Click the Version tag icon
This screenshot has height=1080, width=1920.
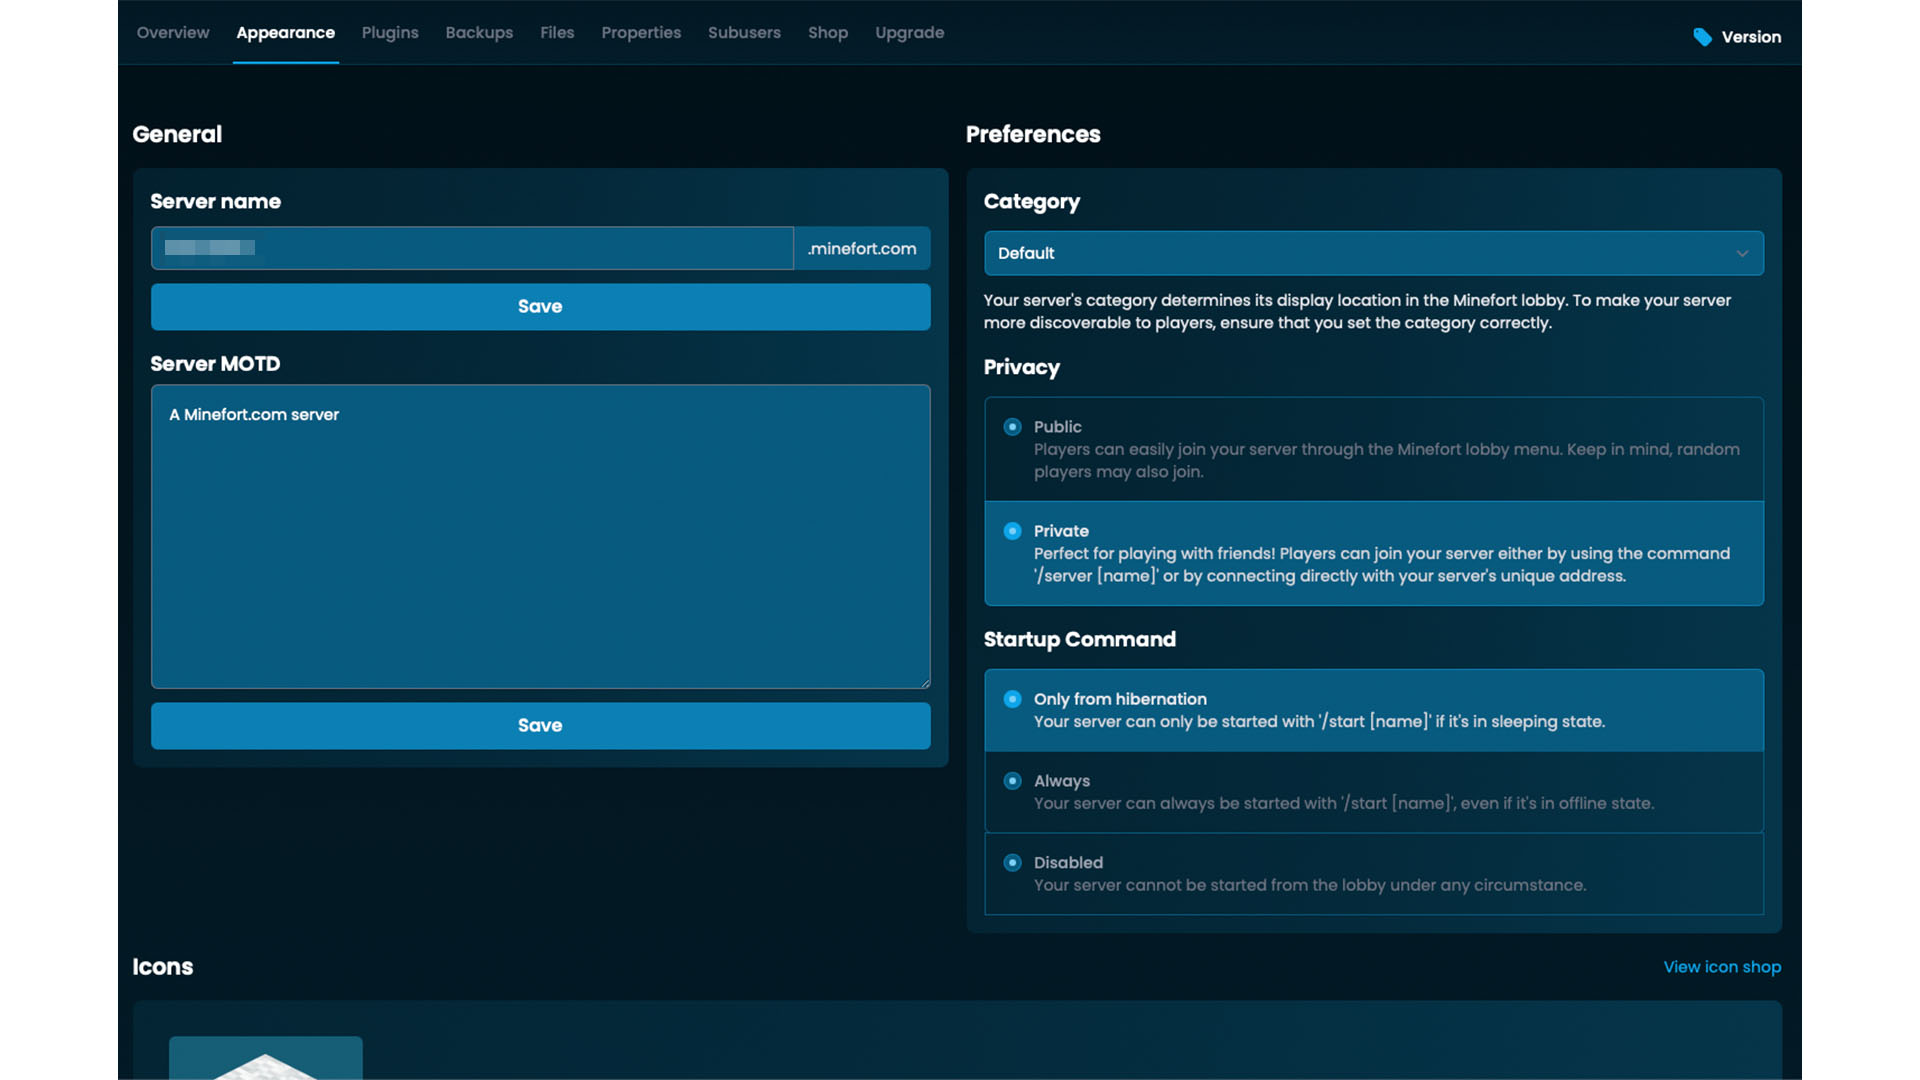coord(1702,37)
